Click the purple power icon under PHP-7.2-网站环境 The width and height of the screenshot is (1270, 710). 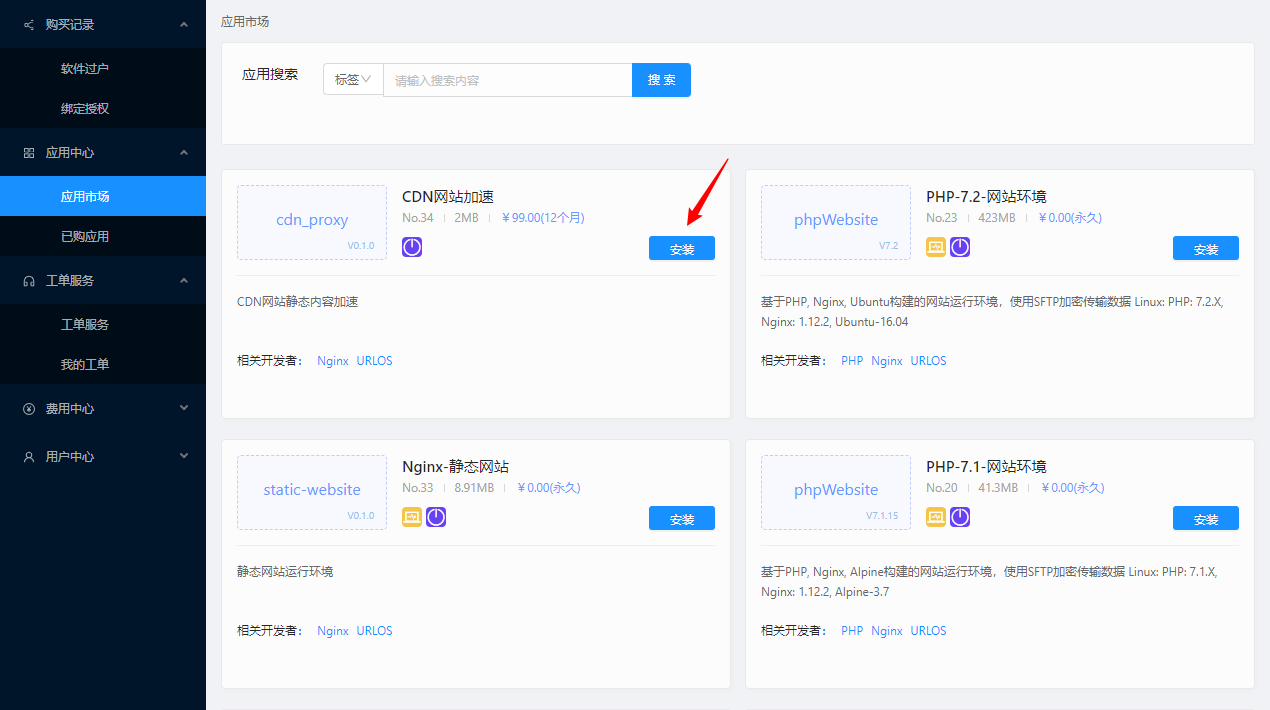960,247
